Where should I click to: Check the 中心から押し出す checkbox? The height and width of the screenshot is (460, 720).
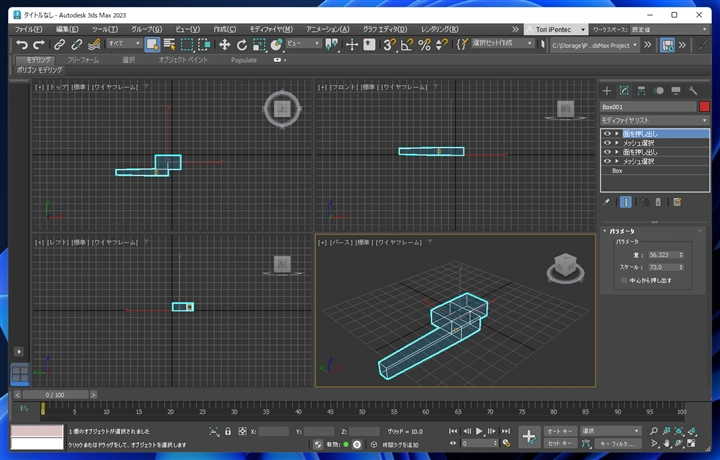624,280
